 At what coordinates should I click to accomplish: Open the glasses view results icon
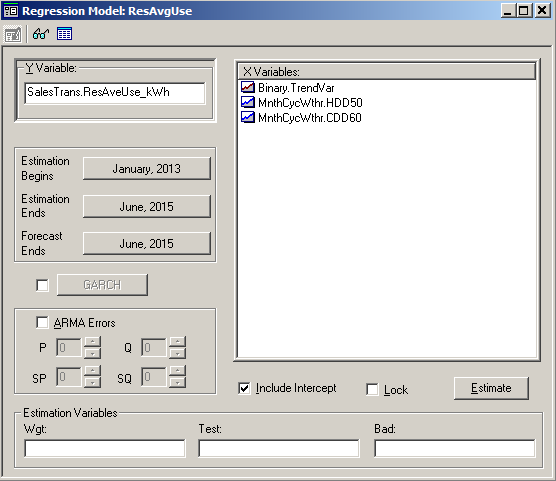pos(41,34)
